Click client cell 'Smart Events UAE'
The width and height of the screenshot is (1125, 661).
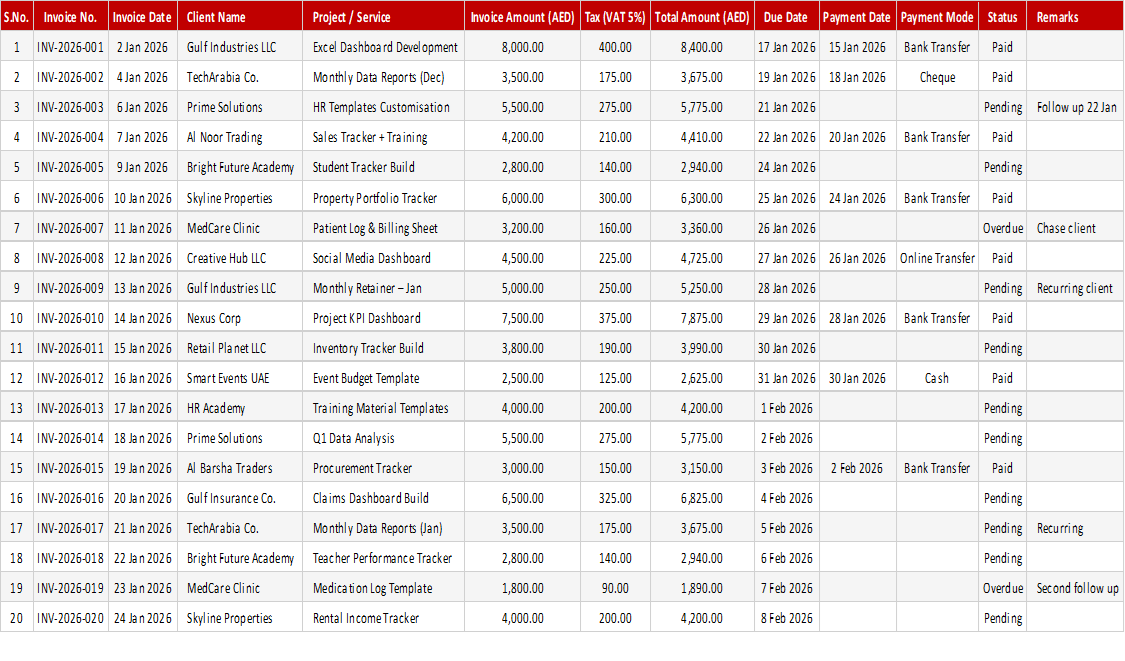(x=240, y=378)
